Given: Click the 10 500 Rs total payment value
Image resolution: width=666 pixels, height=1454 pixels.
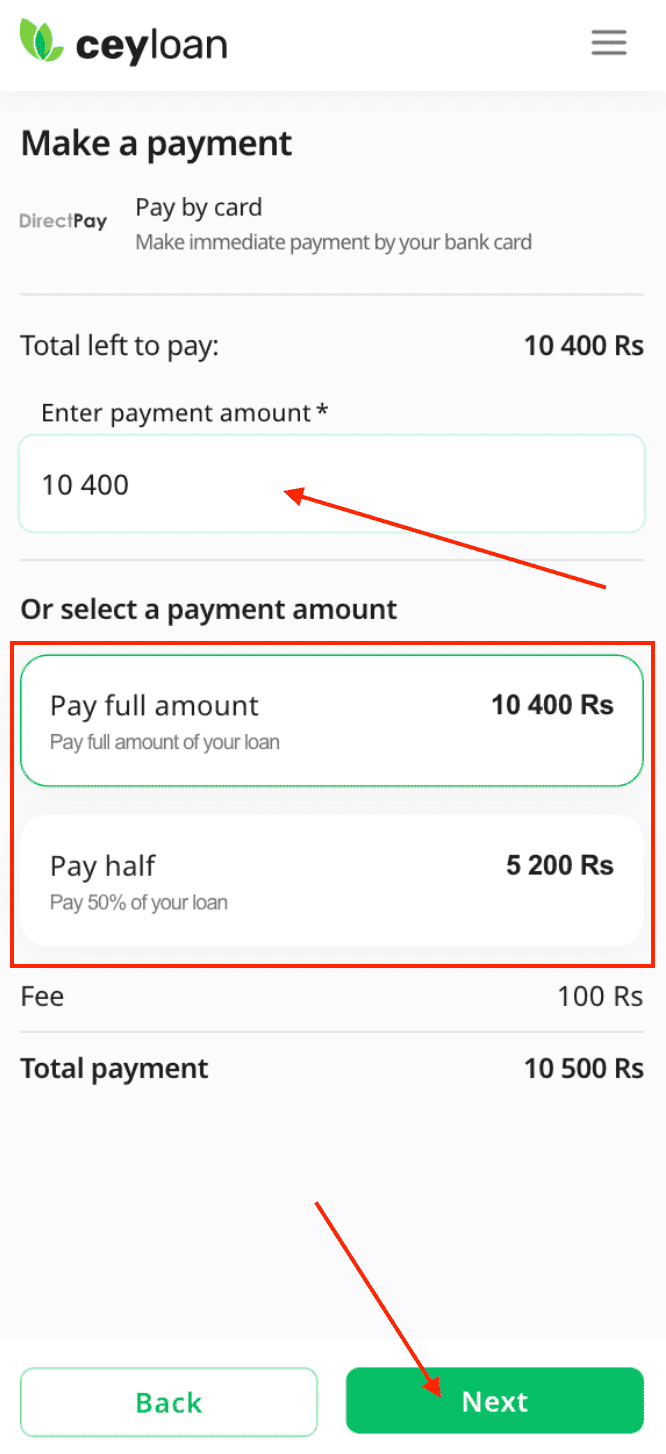Looking at the screenshot, I should pos(583,1068).
